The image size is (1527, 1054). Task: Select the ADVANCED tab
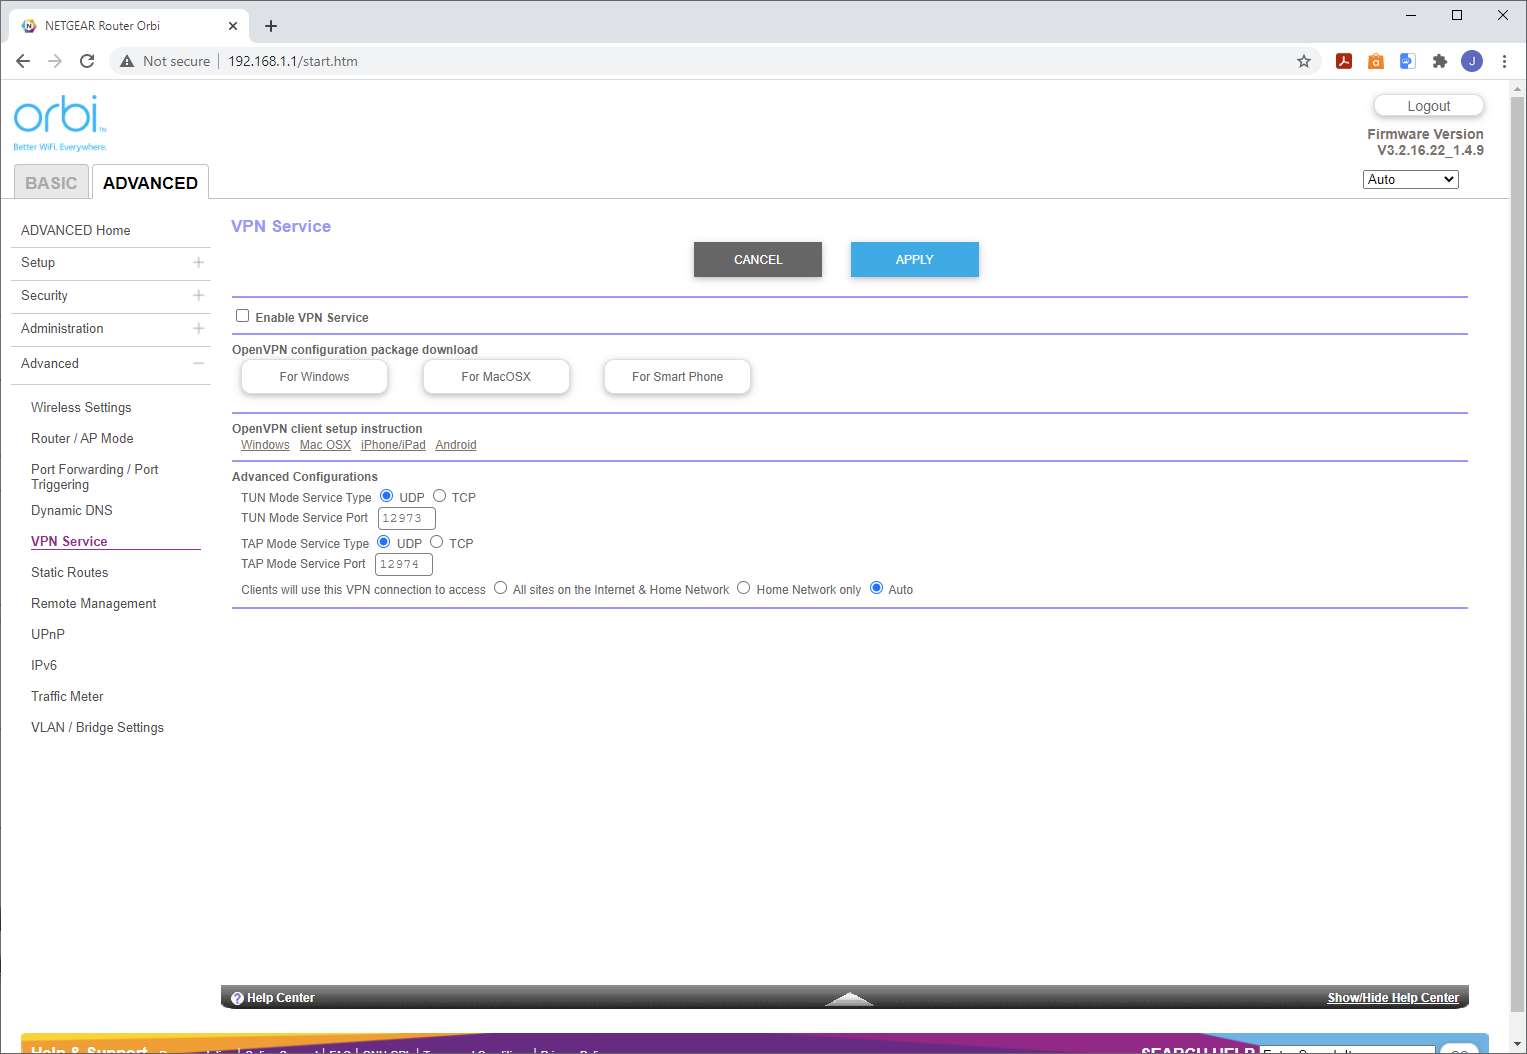(x=150, y=182)
